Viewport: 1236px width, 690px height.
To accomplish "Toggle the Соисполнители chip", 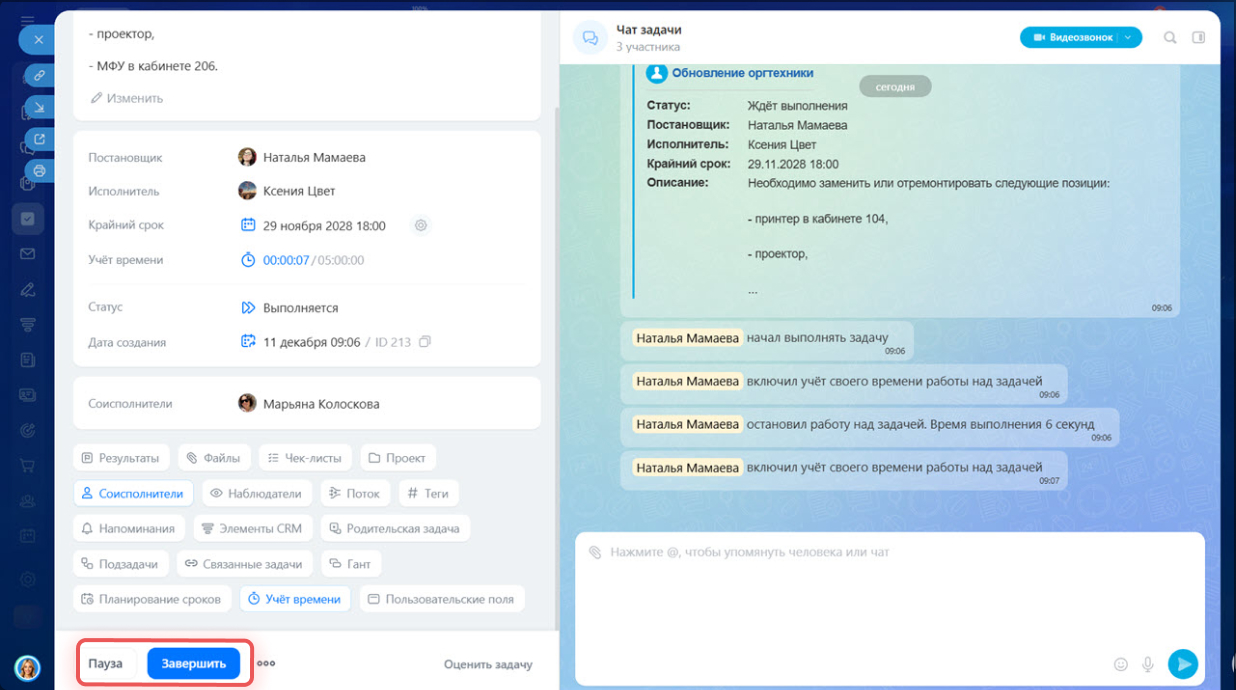I will [132, 493].
